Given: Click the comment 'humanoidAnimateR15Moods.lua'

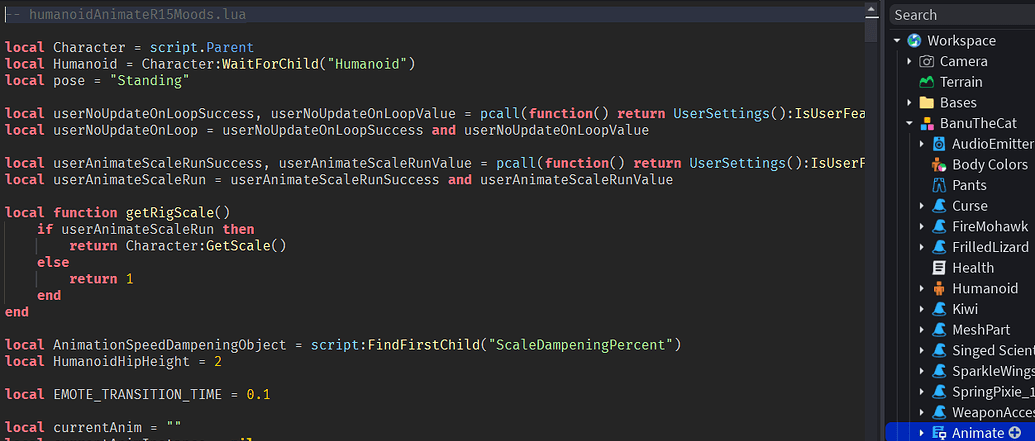Looking at the screenshot, I should click(138, 15).
